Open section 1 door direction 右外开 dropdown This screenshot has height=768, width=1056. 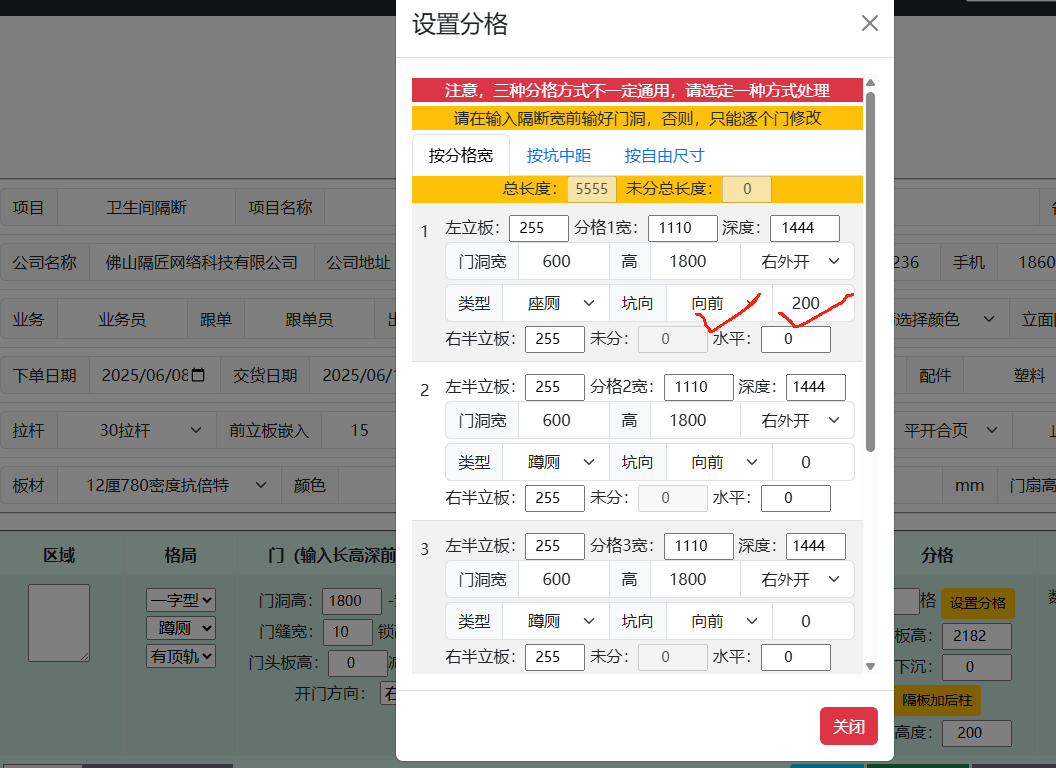[797, 261]
